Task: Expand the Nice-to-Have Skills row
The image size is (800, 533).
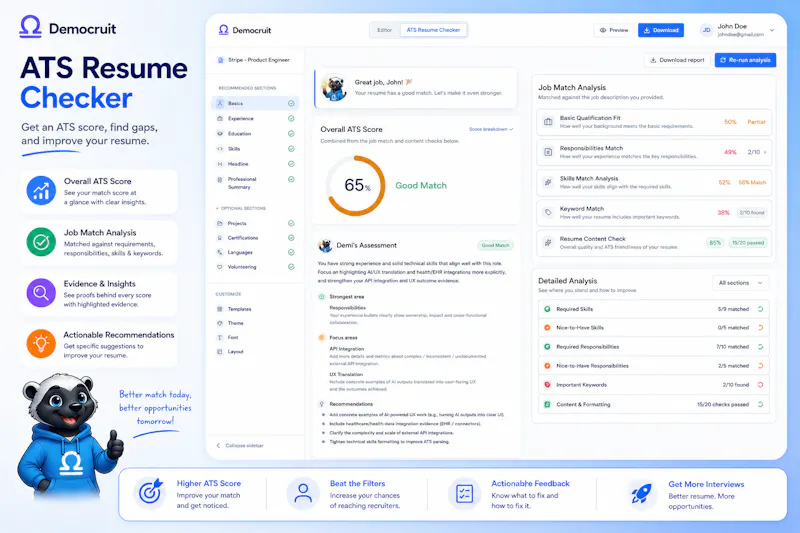Action: 654,327
